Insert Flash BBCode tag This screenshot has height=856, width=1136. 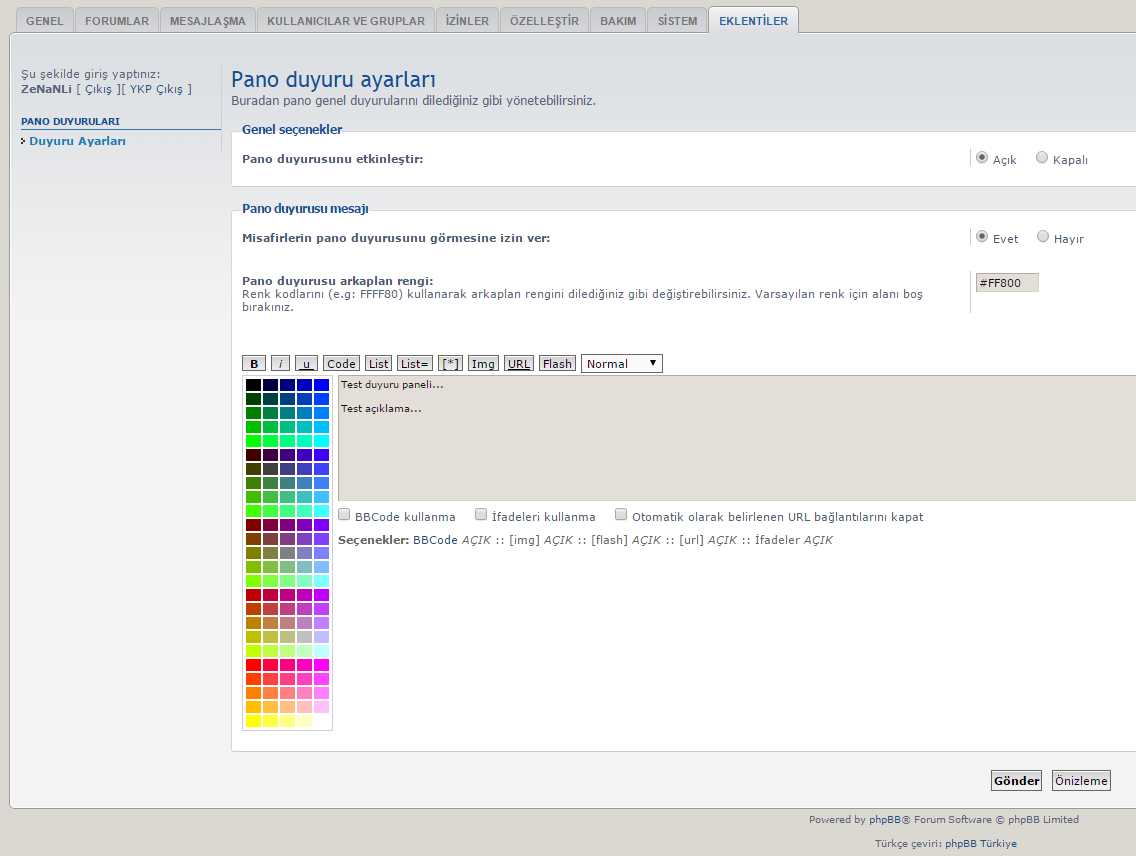(557, 364)
